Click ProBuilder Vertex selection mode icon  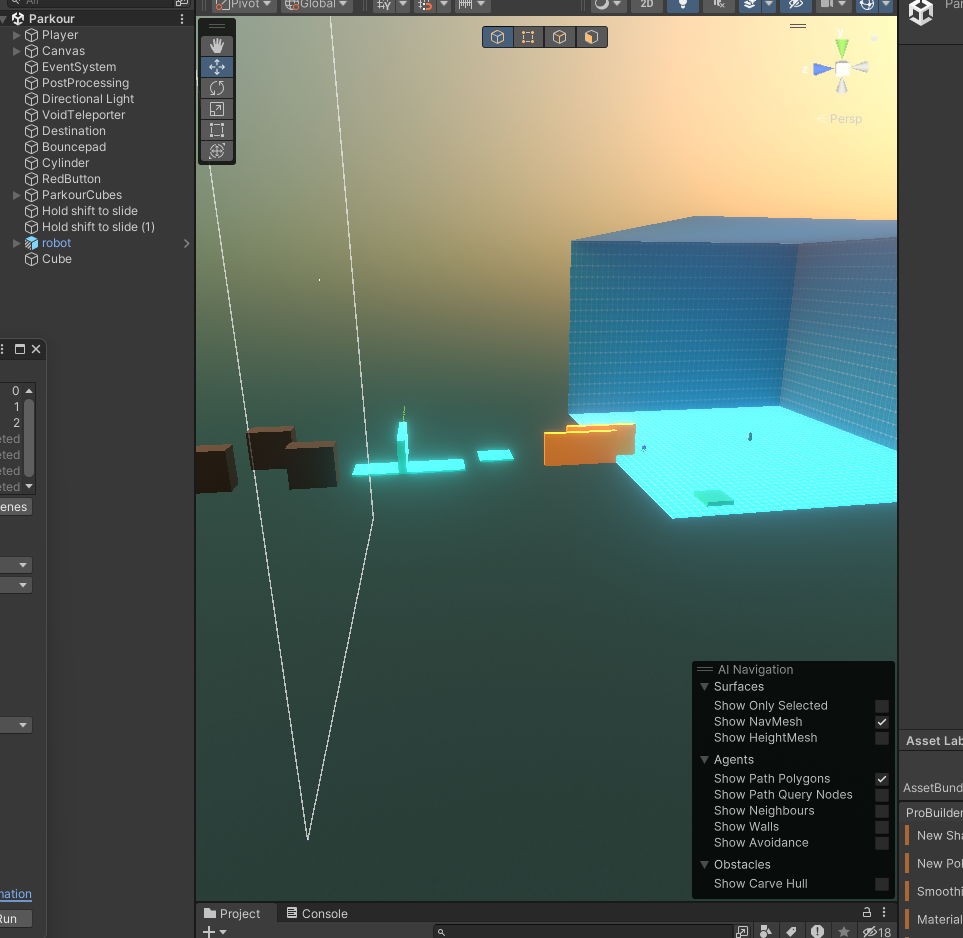[528, 37]
